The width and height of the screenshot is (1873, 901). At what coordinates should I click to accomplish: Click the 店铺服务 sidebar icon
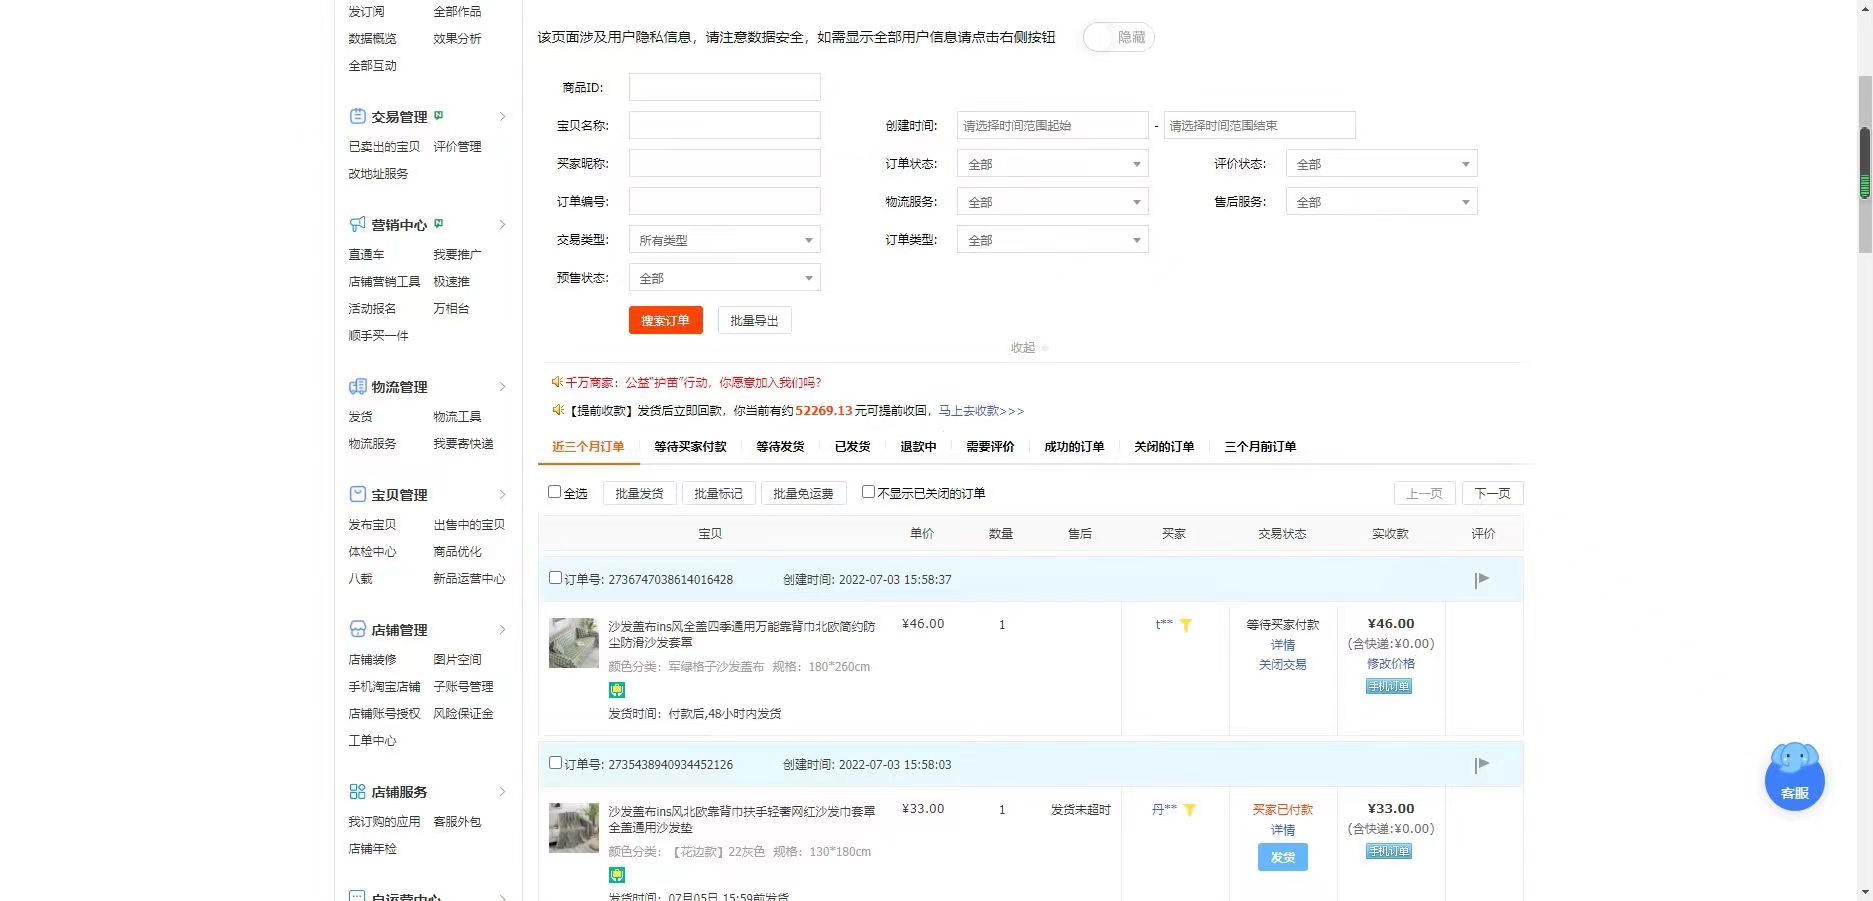pyautogui.click(x=357, y=792)
